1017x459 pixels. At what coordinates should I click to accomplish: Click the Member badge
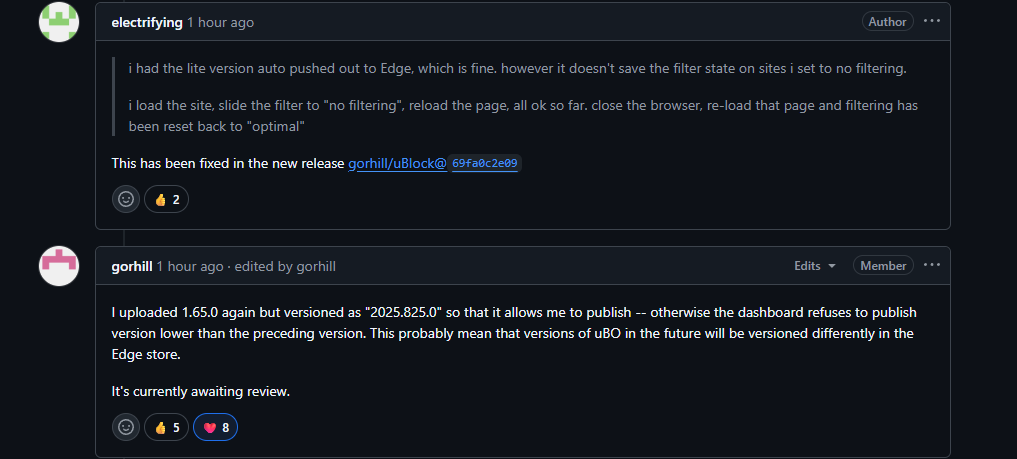882,266
